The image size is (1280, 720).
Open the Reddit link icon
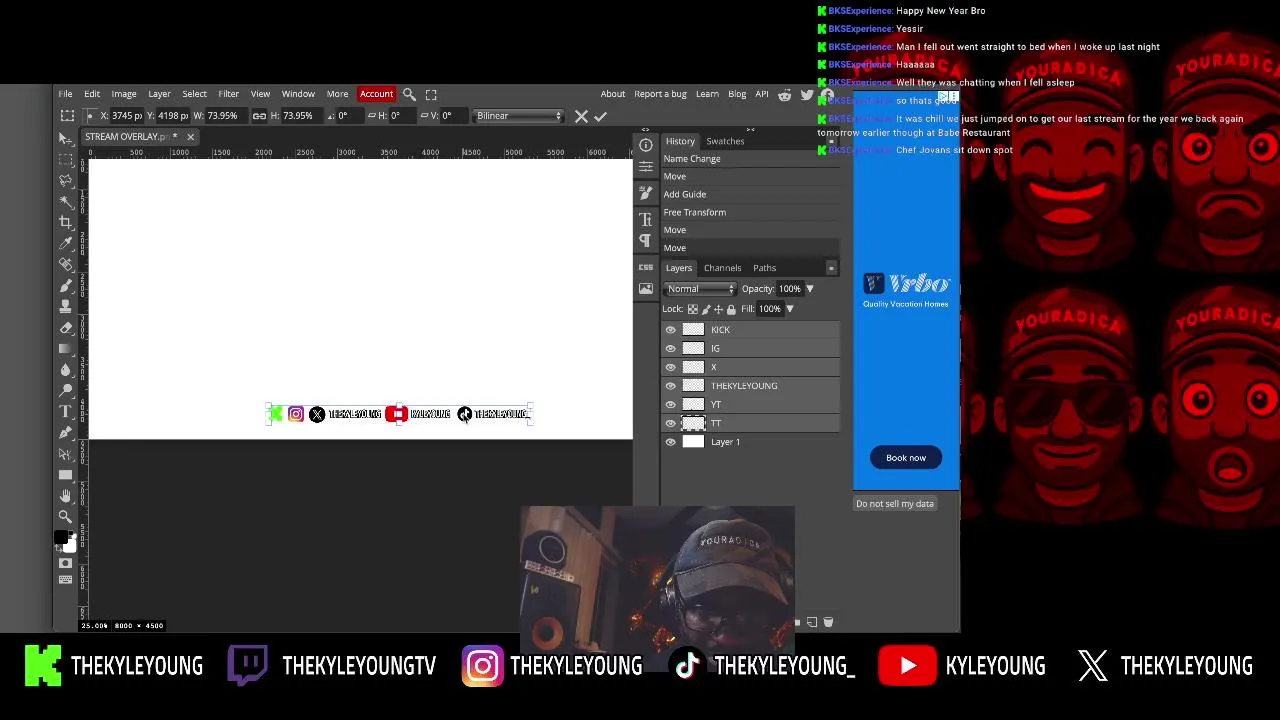click(785, 94)
